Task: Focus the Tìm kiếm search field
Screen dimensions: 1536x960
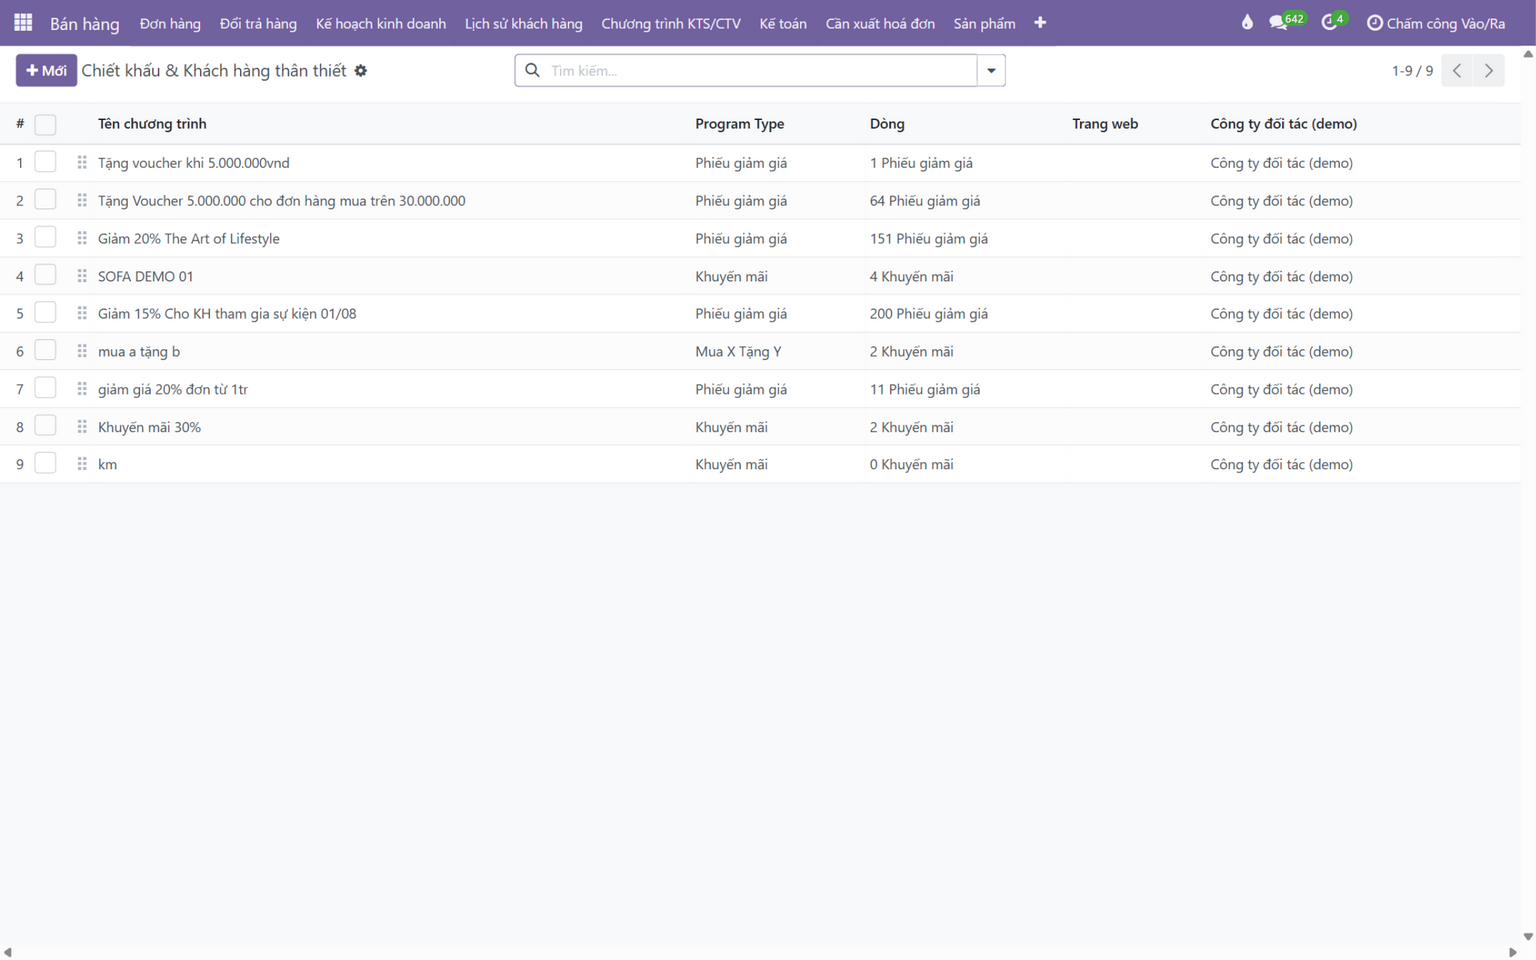Action: coord(760,71)
